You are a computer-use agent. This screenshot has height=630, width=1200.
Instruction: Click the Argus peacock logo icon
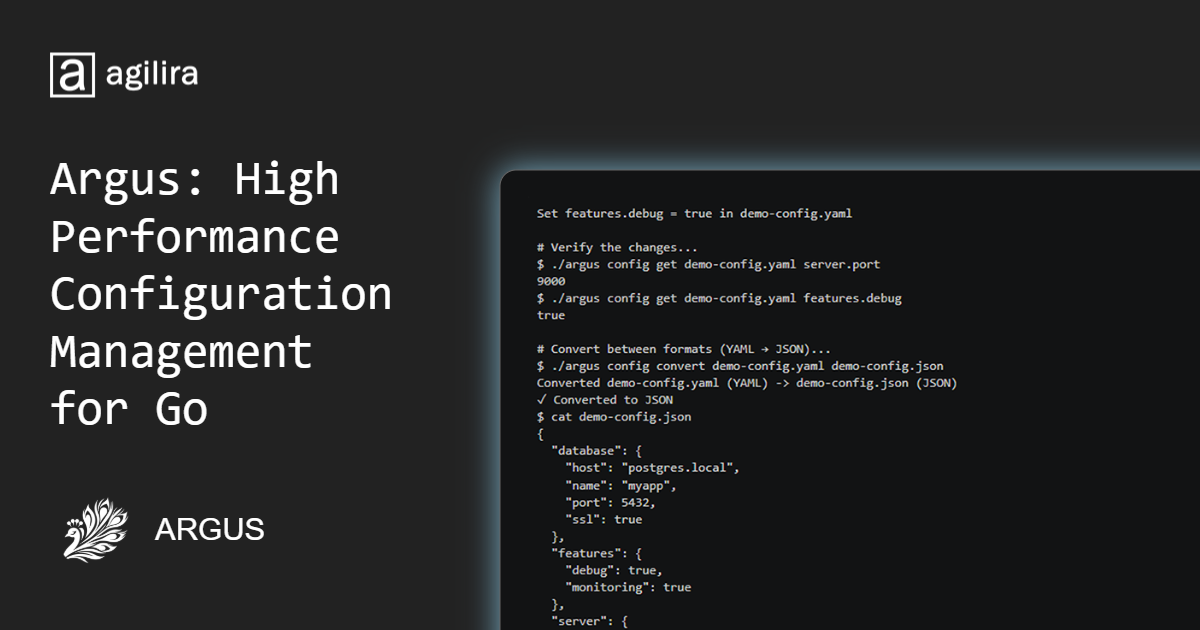[97, 529]
